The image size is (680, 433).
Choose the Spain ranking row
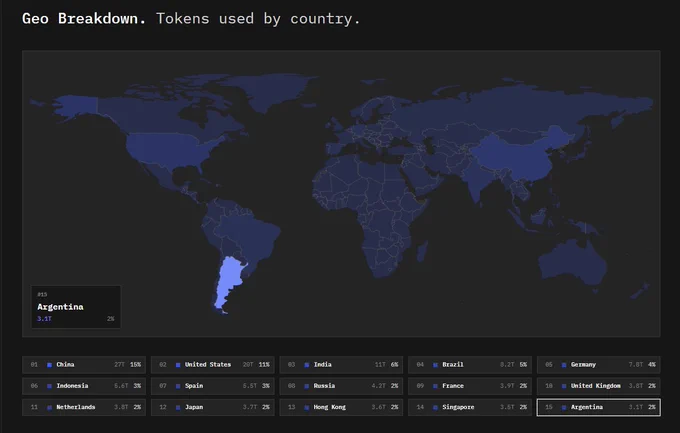(212, 386)
